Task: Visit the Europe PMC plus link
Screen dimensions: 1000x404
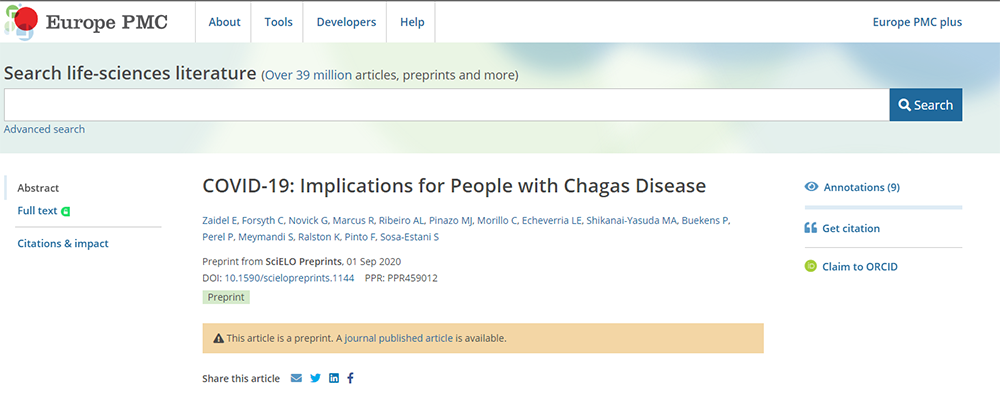Action: [x=917, y=22]
